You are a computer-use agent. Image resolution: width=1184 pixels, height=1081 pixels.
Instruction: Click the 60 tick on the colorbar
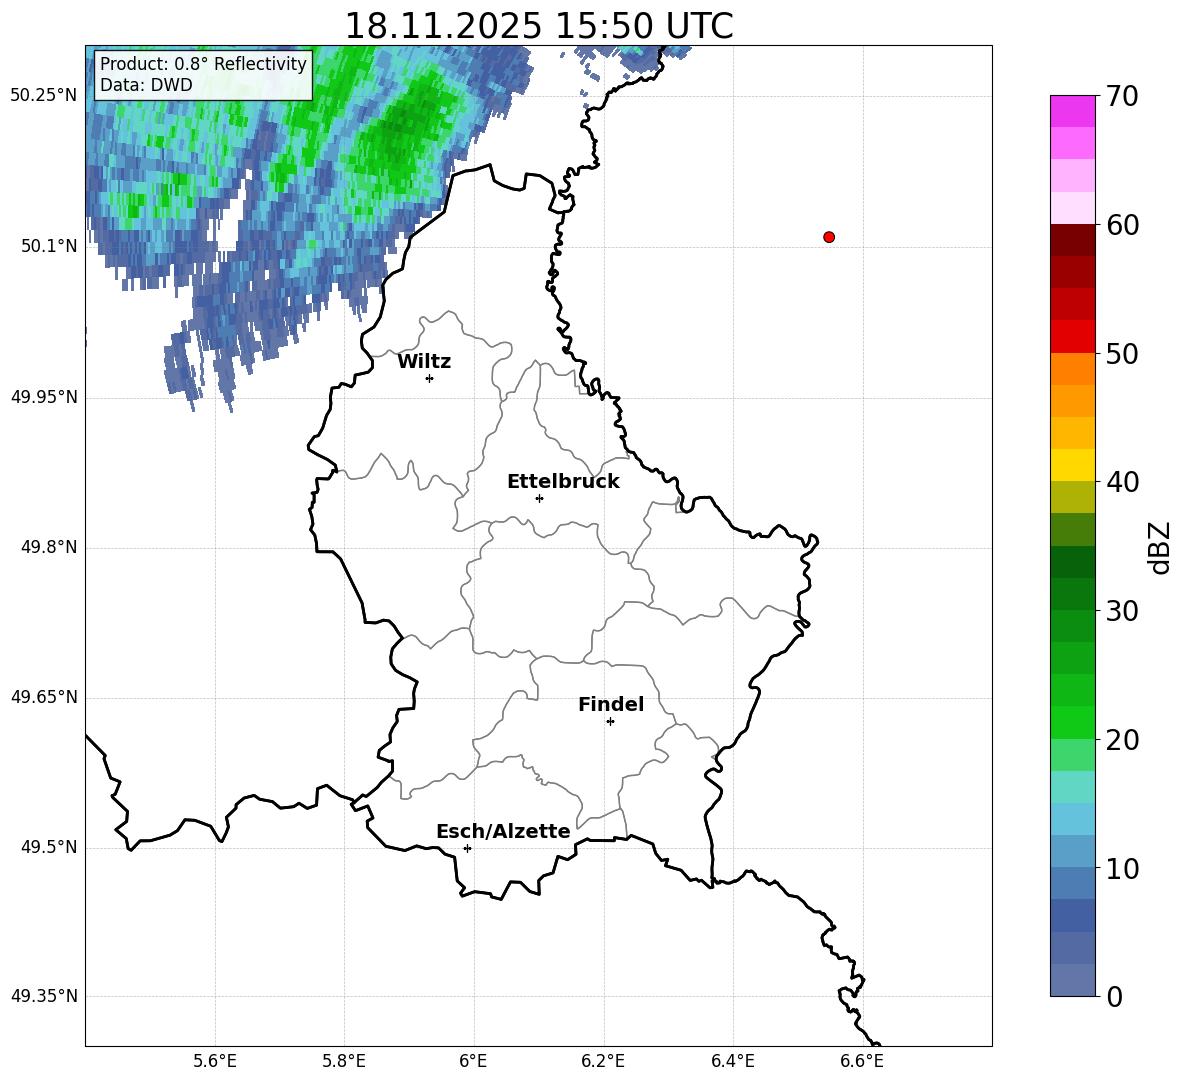pyautogui.click(x=1121, y=225)
